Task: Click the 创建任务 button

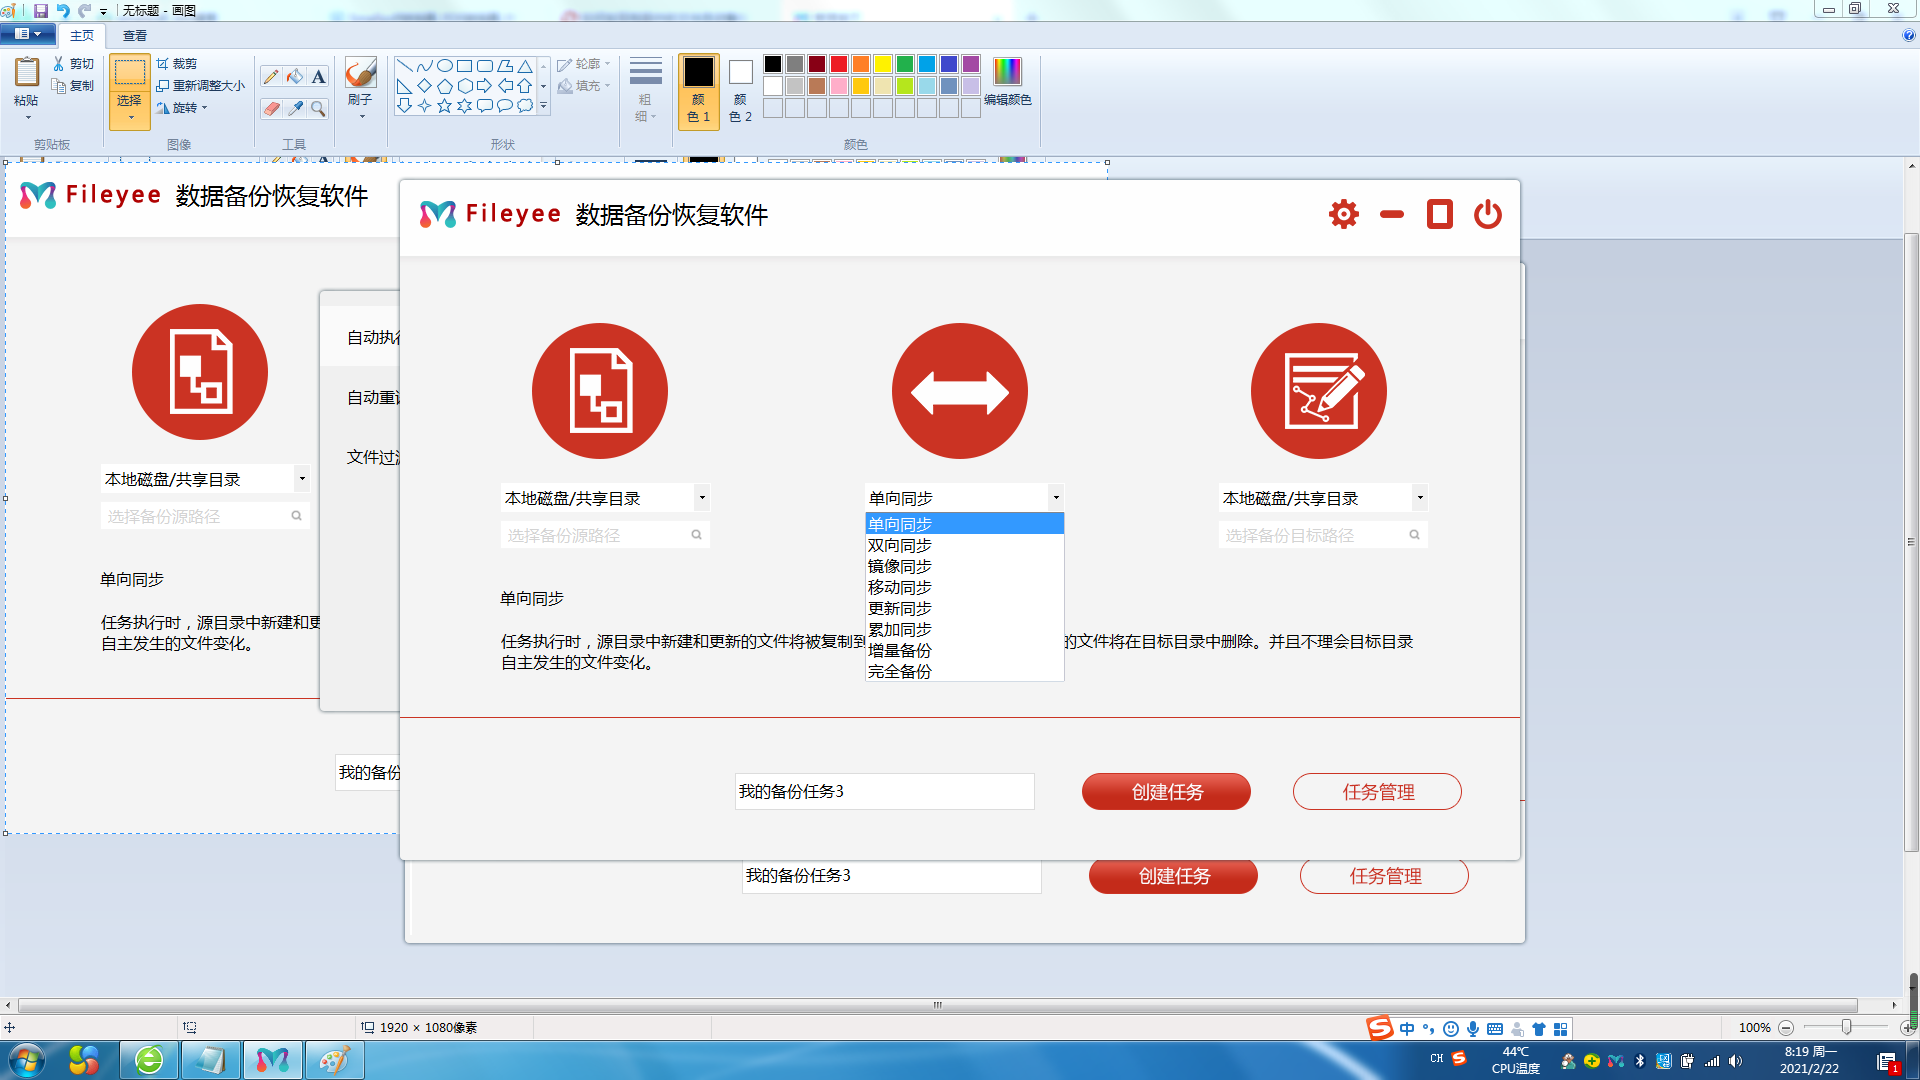Action: tap(1166, 791)
